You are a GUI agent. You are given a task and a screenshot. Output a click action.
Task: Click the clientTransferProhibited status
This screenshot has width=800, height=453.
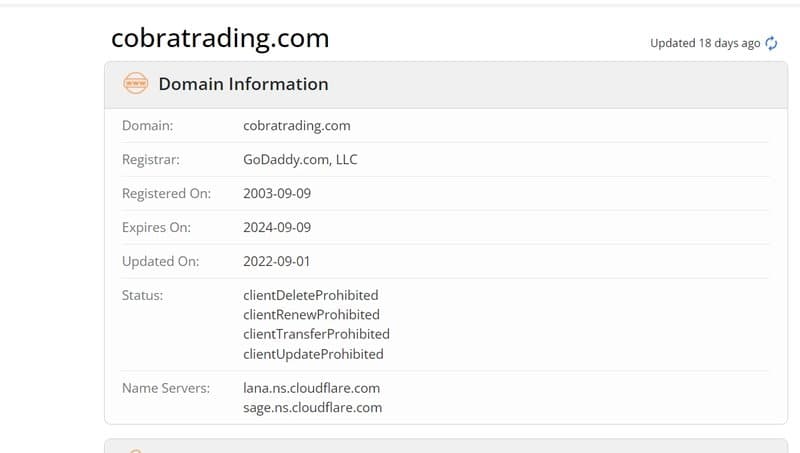tap(316, 334)
